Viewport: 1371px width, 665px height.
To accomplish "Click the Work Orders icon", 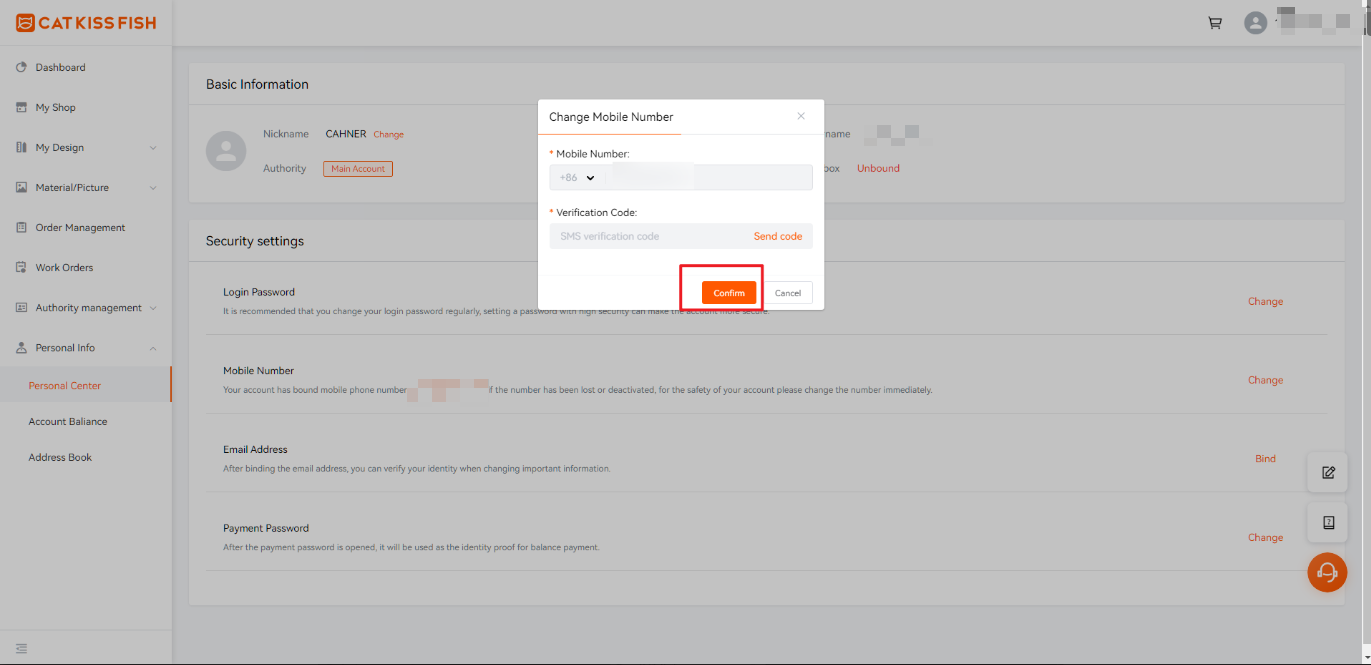I will tap(21, 267).
